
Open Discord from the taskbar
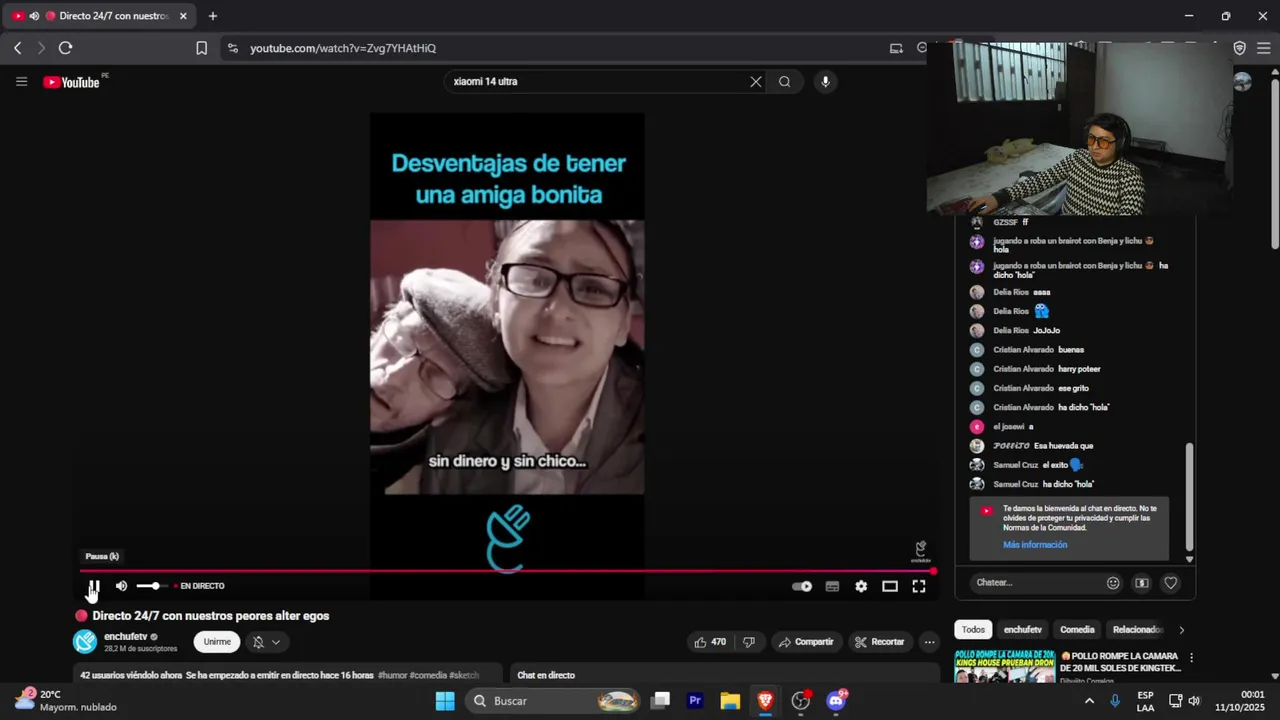pos(836,701)
